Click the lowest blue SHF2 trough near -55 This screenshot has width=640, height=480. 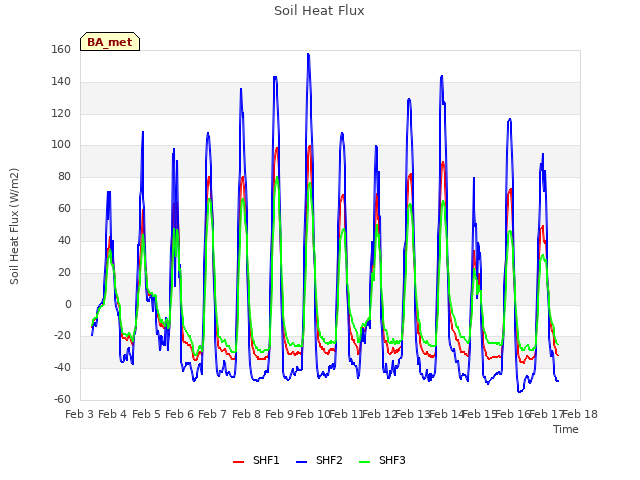[519, 392]
